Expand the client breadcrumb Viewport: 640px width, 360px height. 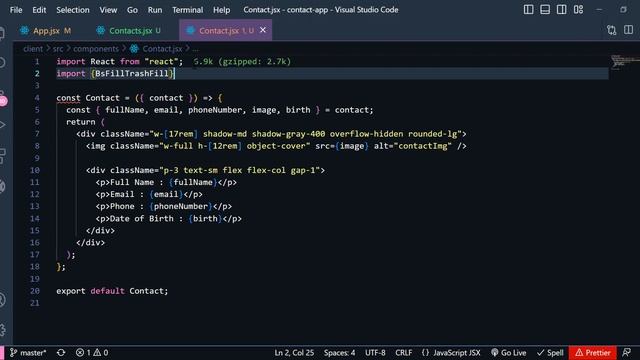[33, 49]
